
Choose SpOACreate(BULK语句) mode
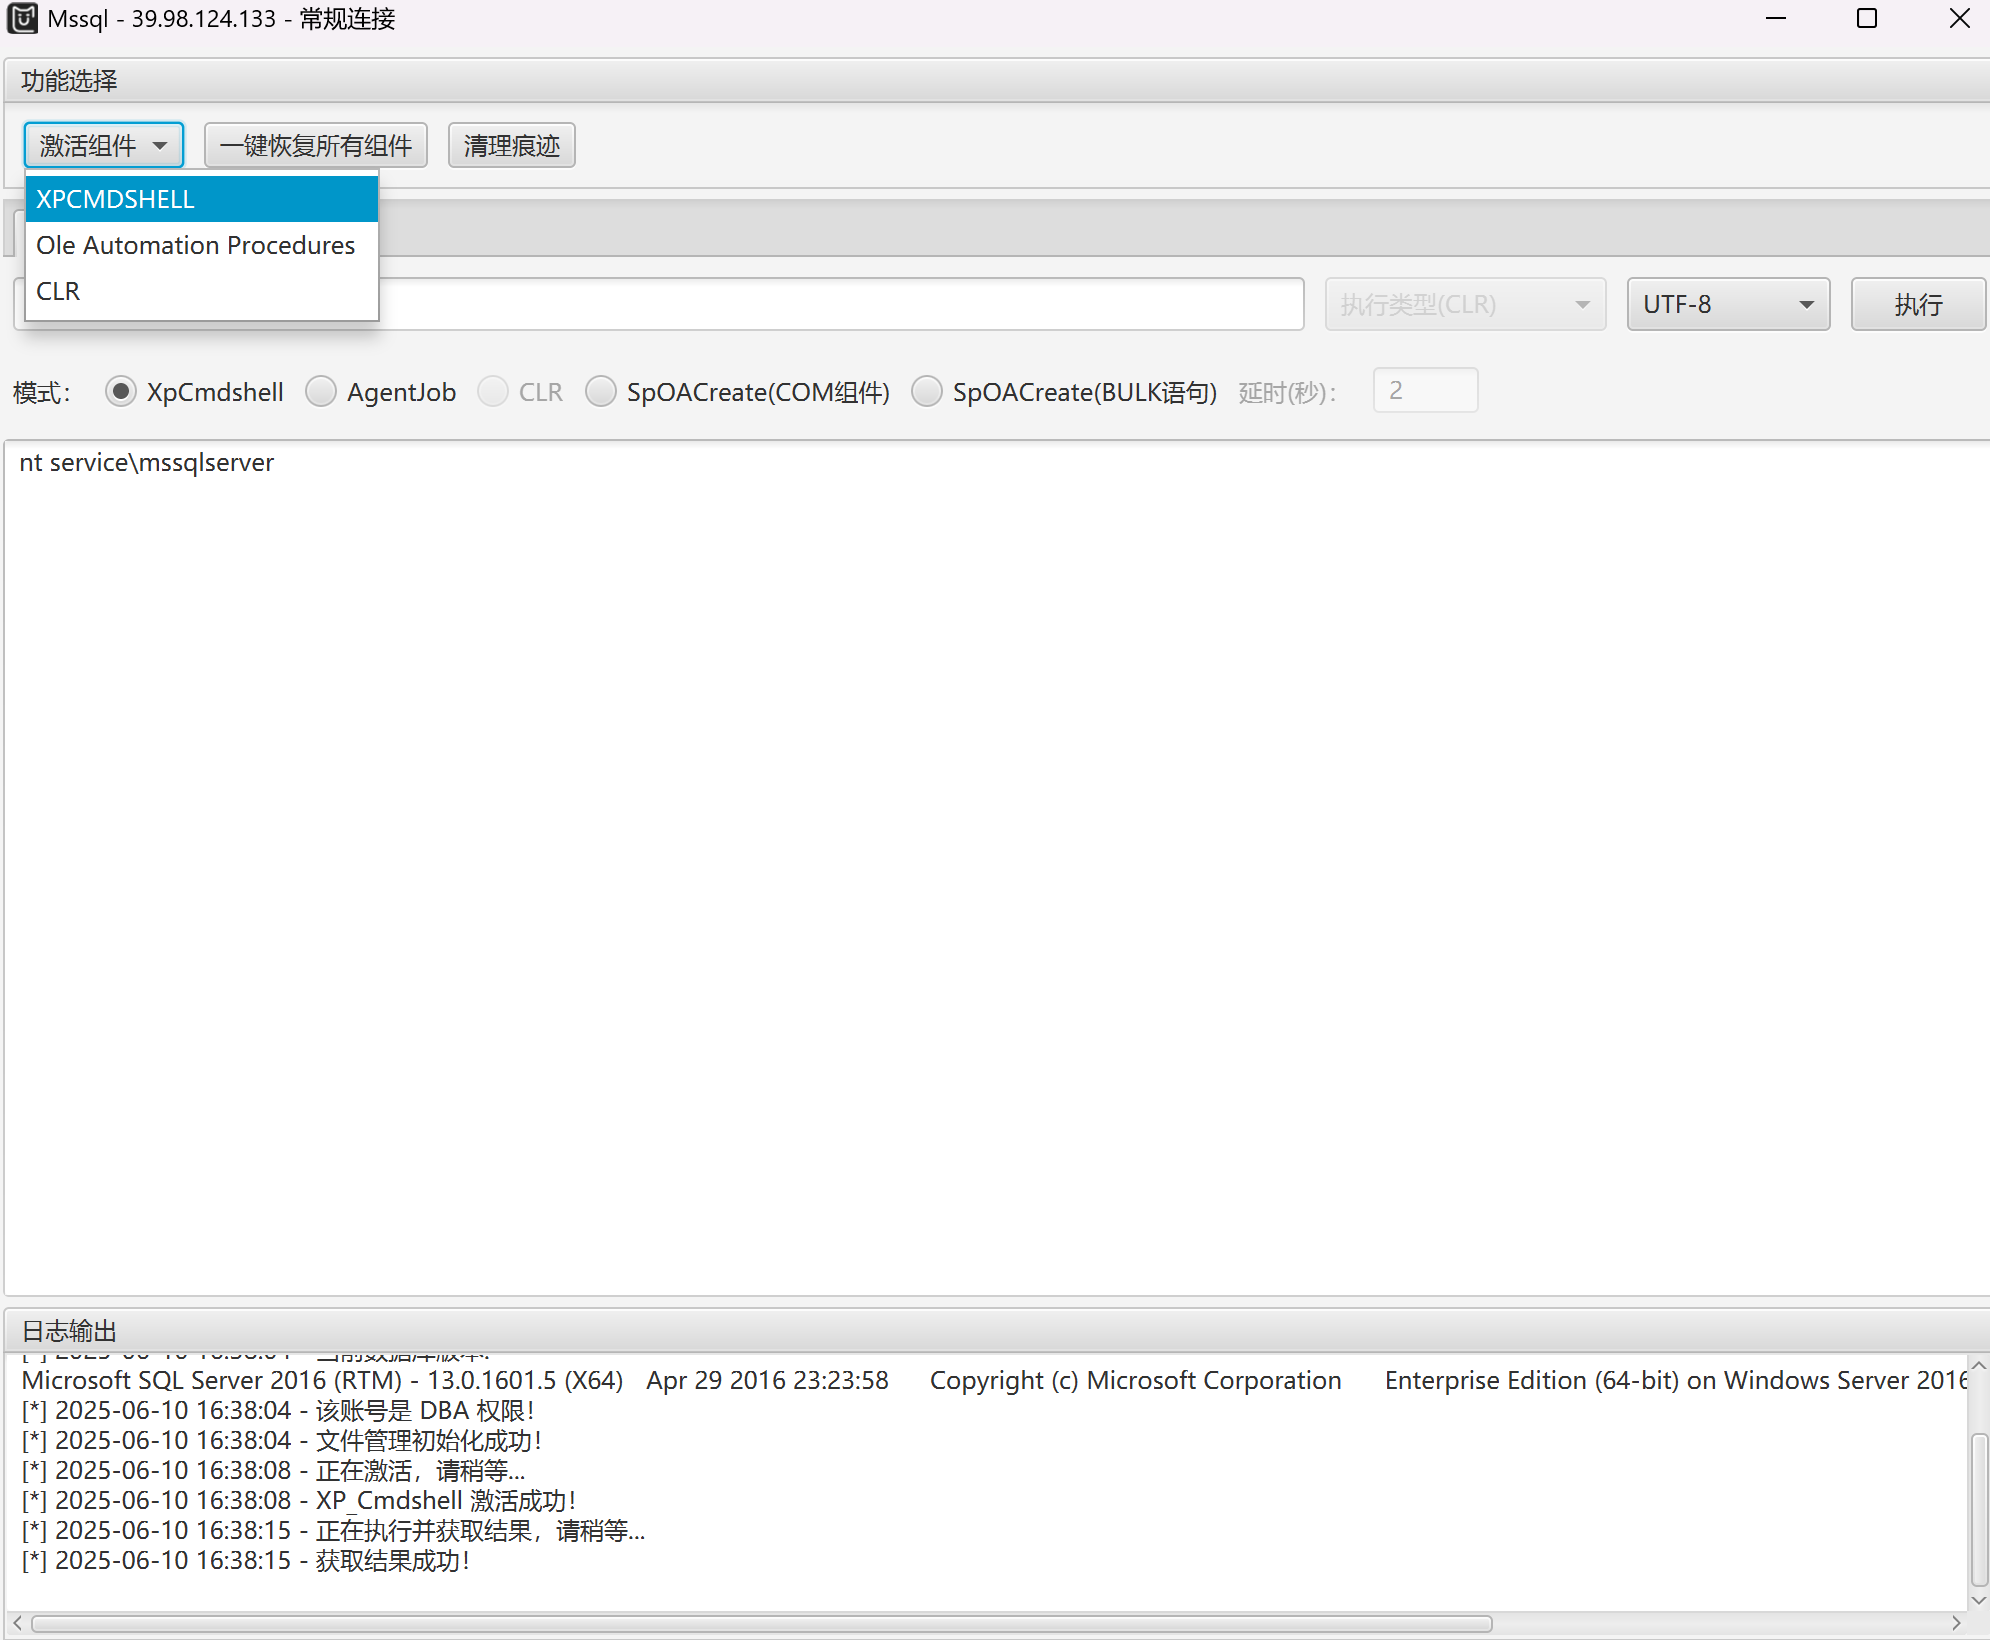tap(927, 392)
